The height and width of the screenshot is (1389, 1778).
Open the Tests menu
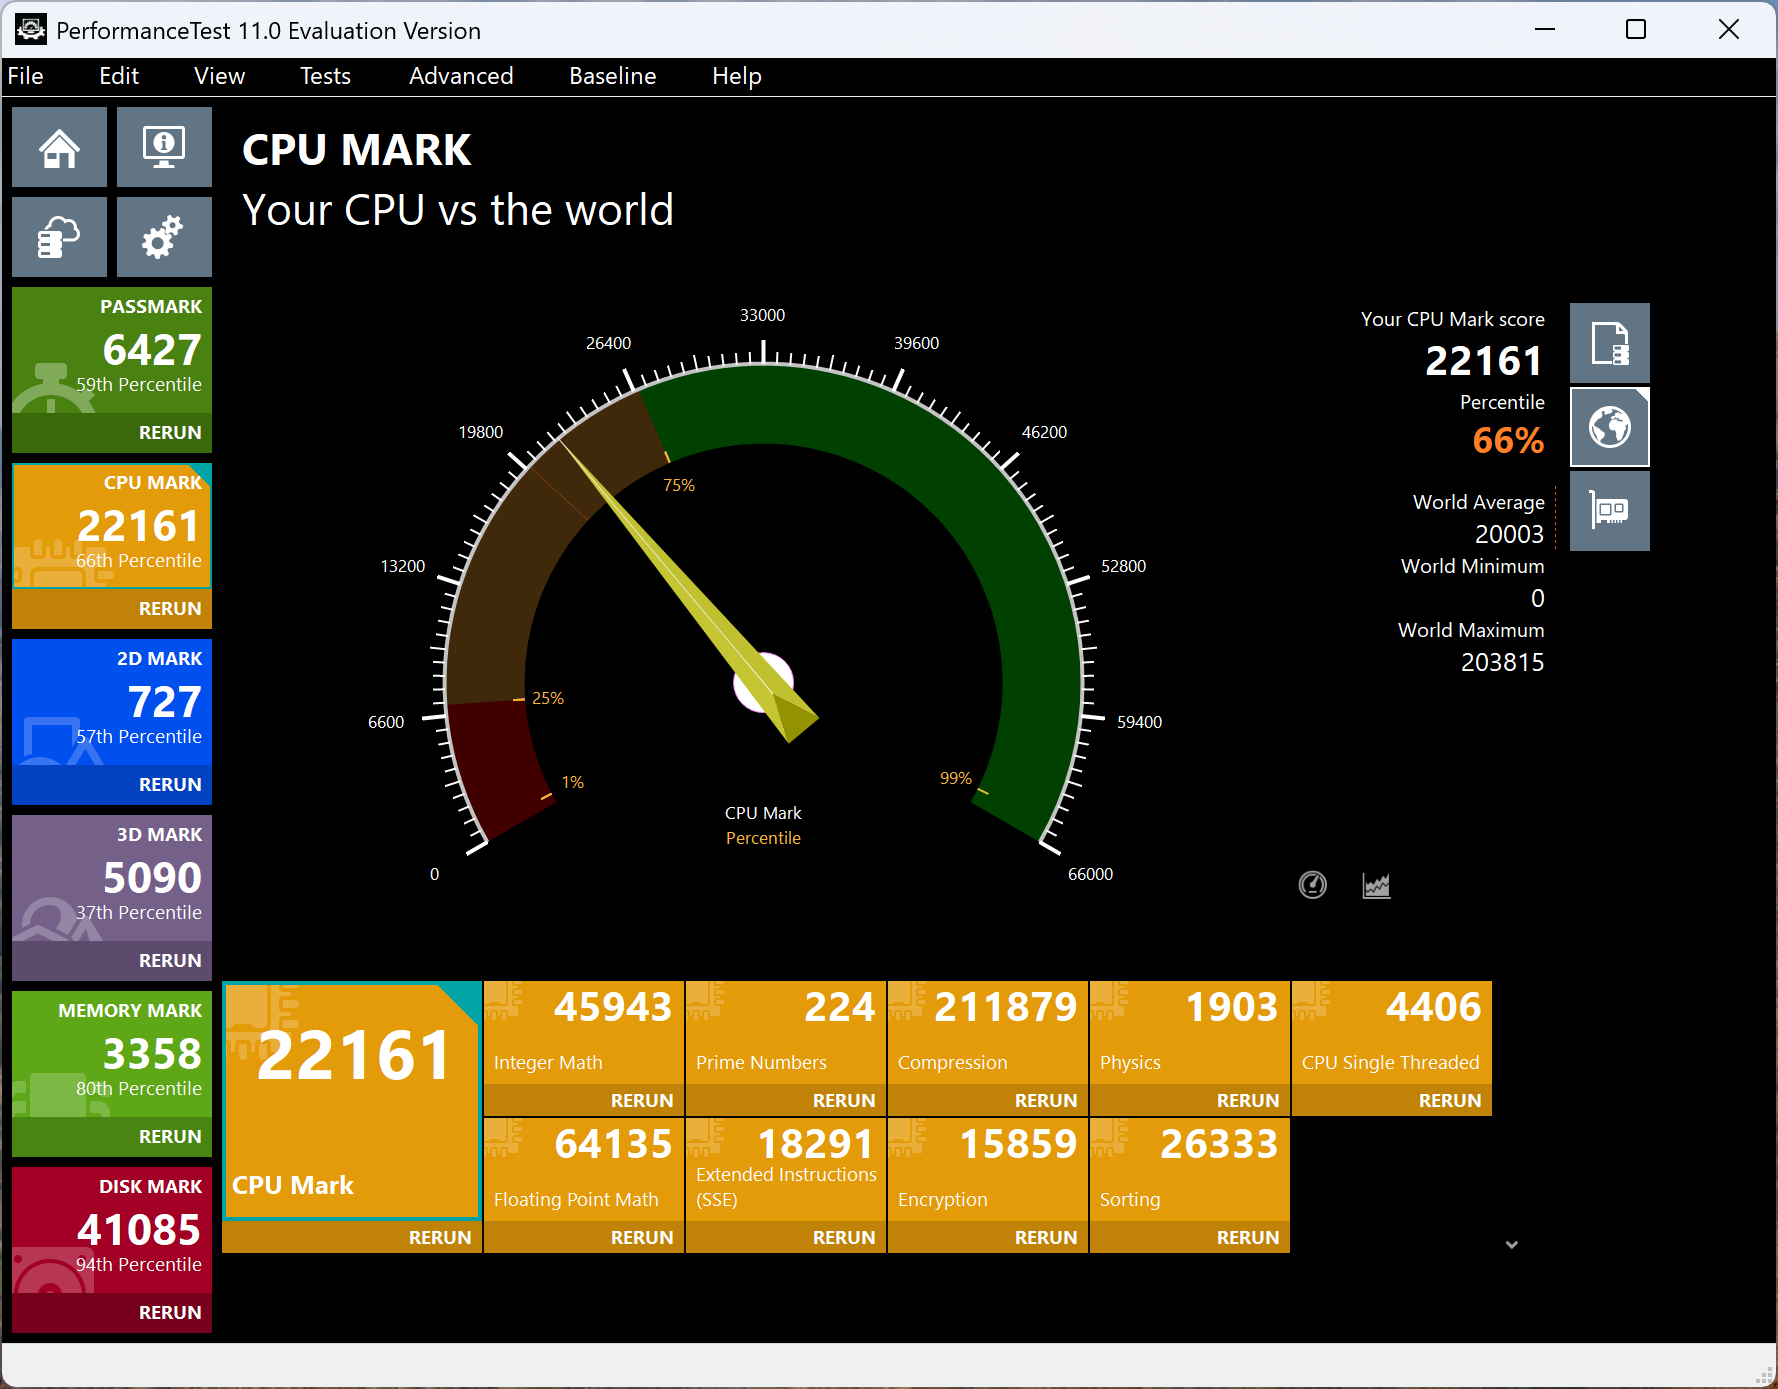coord(324,76)
